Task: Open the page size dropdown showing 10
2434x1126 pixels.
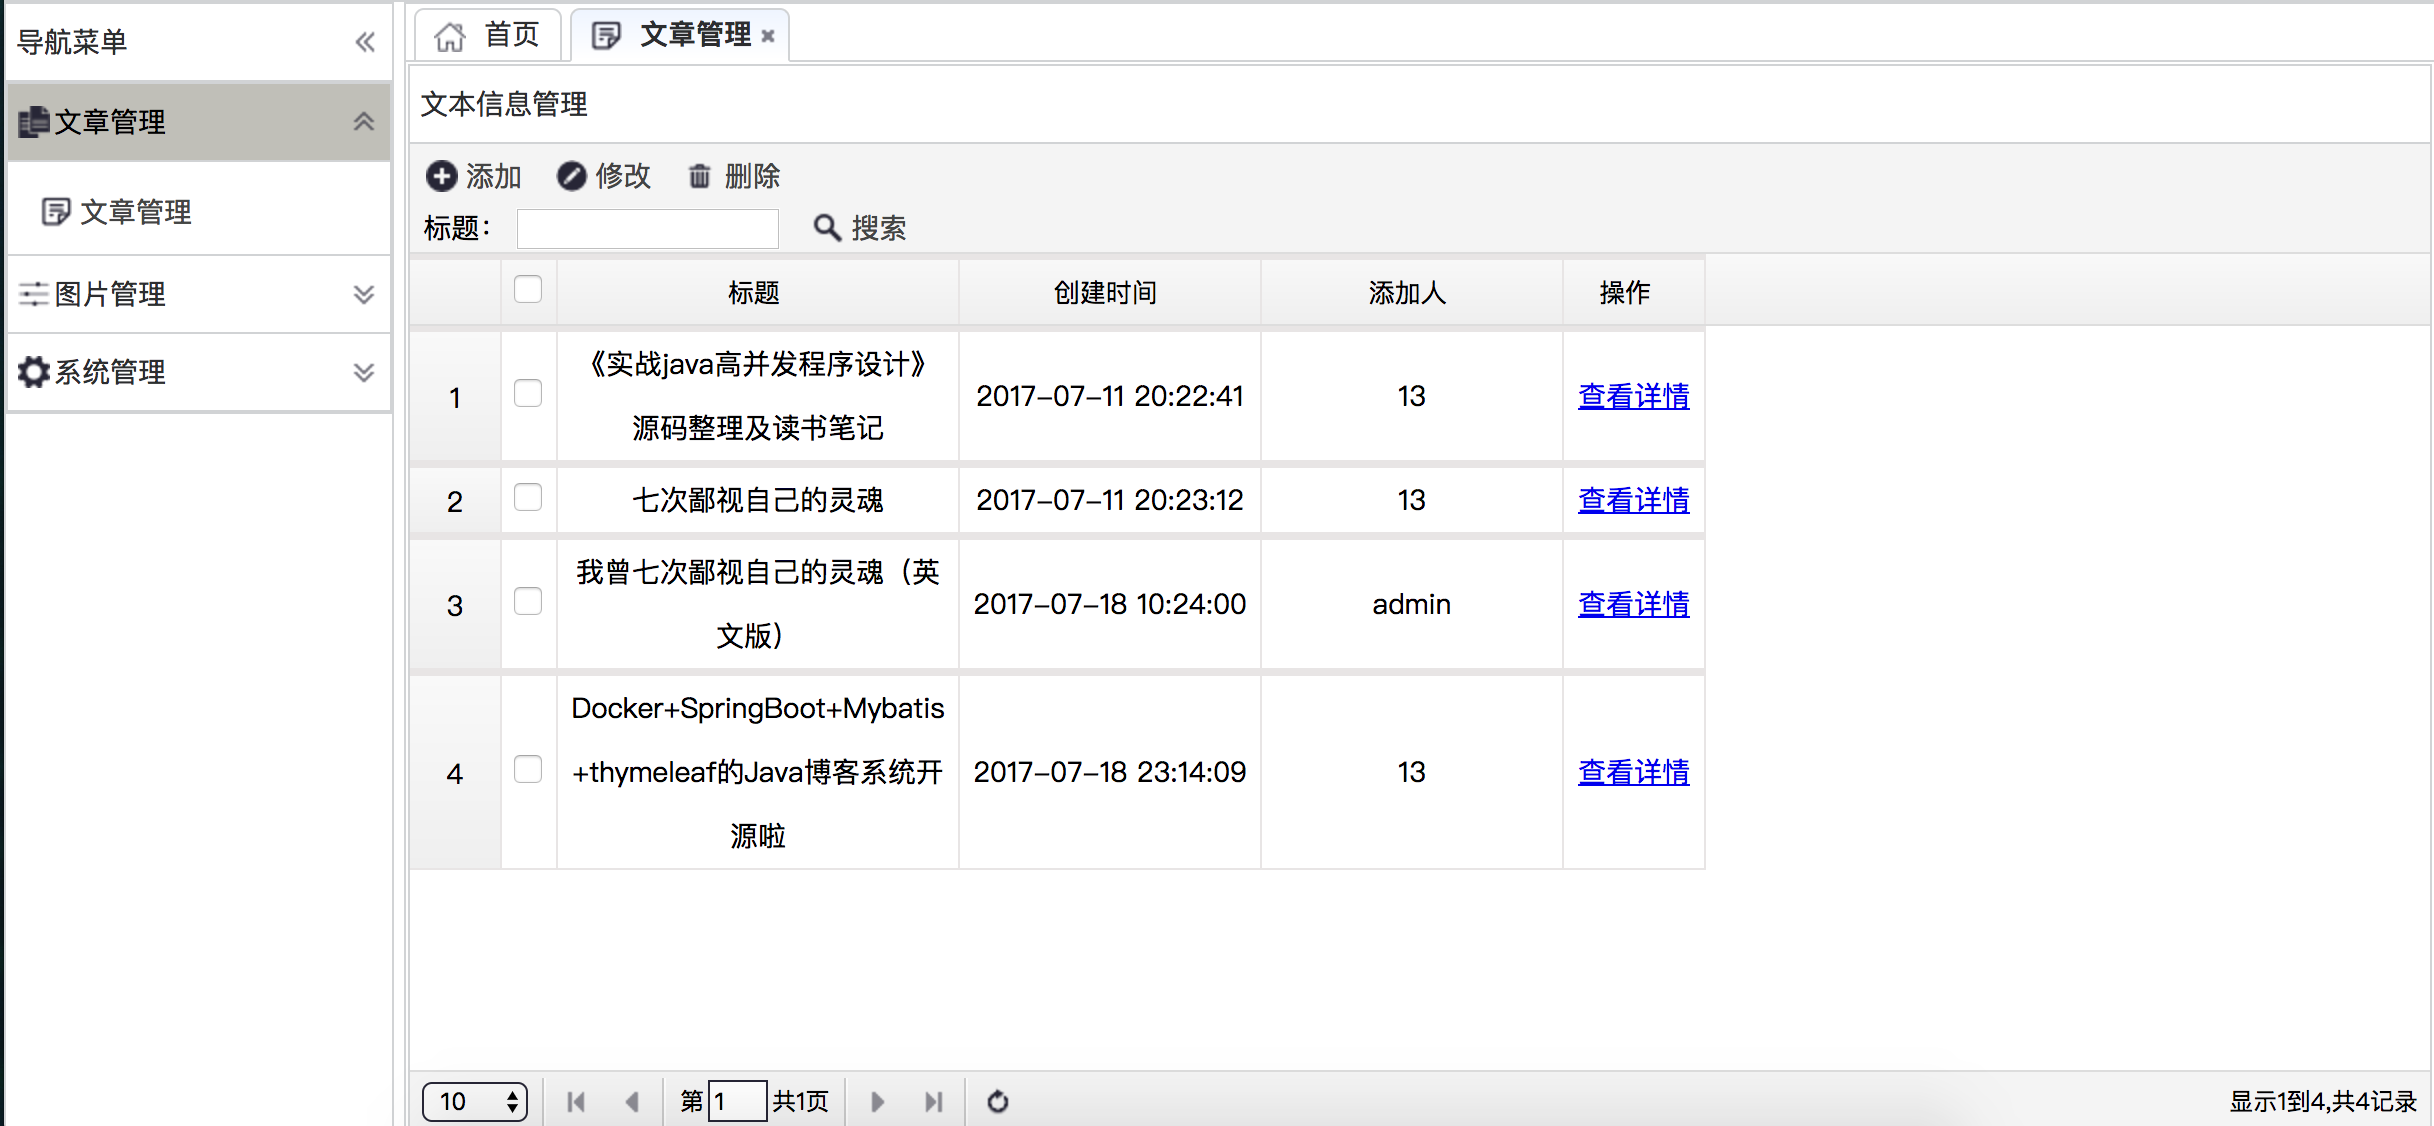Action: tap(475, 1101)
